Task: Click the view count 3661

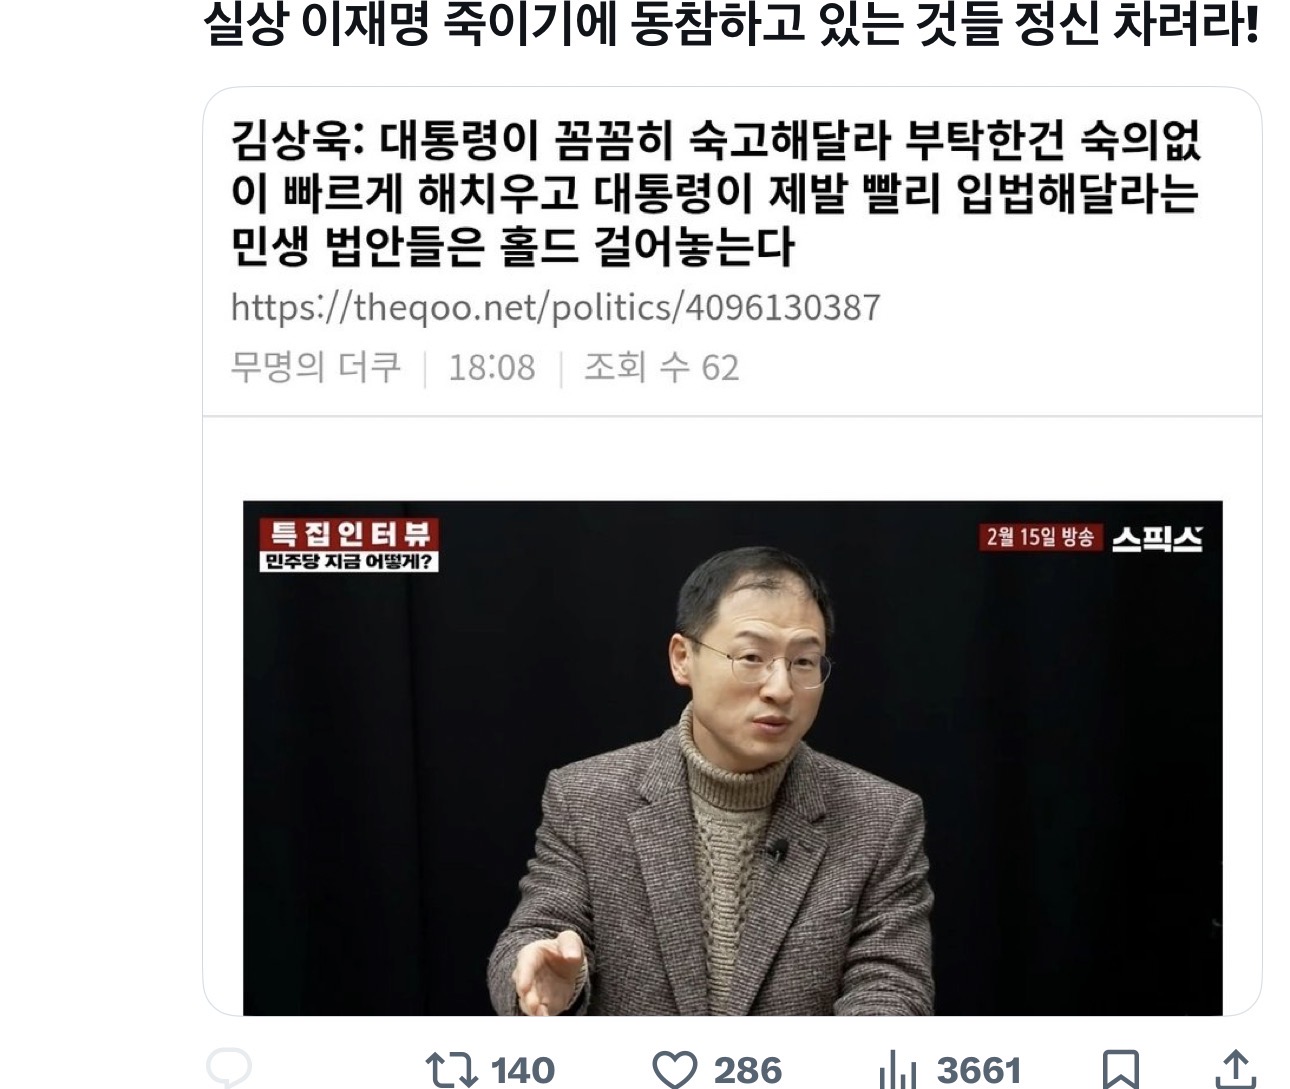Action: pos(978,1070)
